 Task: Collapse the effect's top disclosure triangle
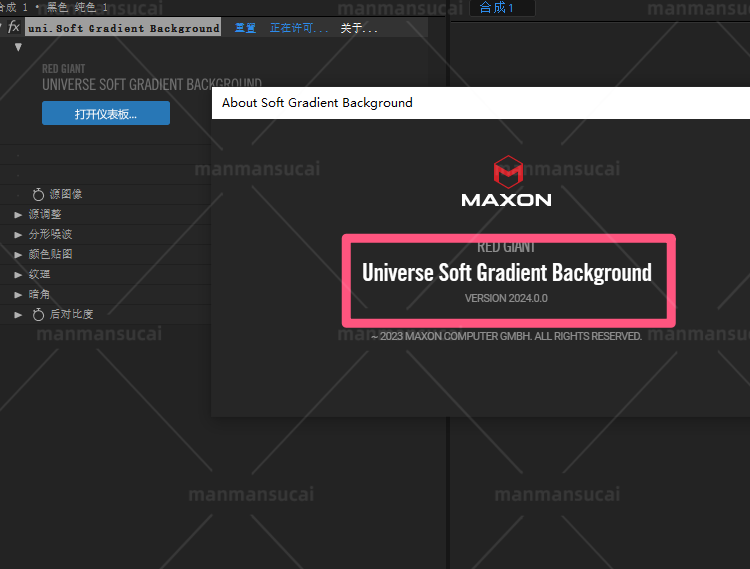tap(18, 47)
